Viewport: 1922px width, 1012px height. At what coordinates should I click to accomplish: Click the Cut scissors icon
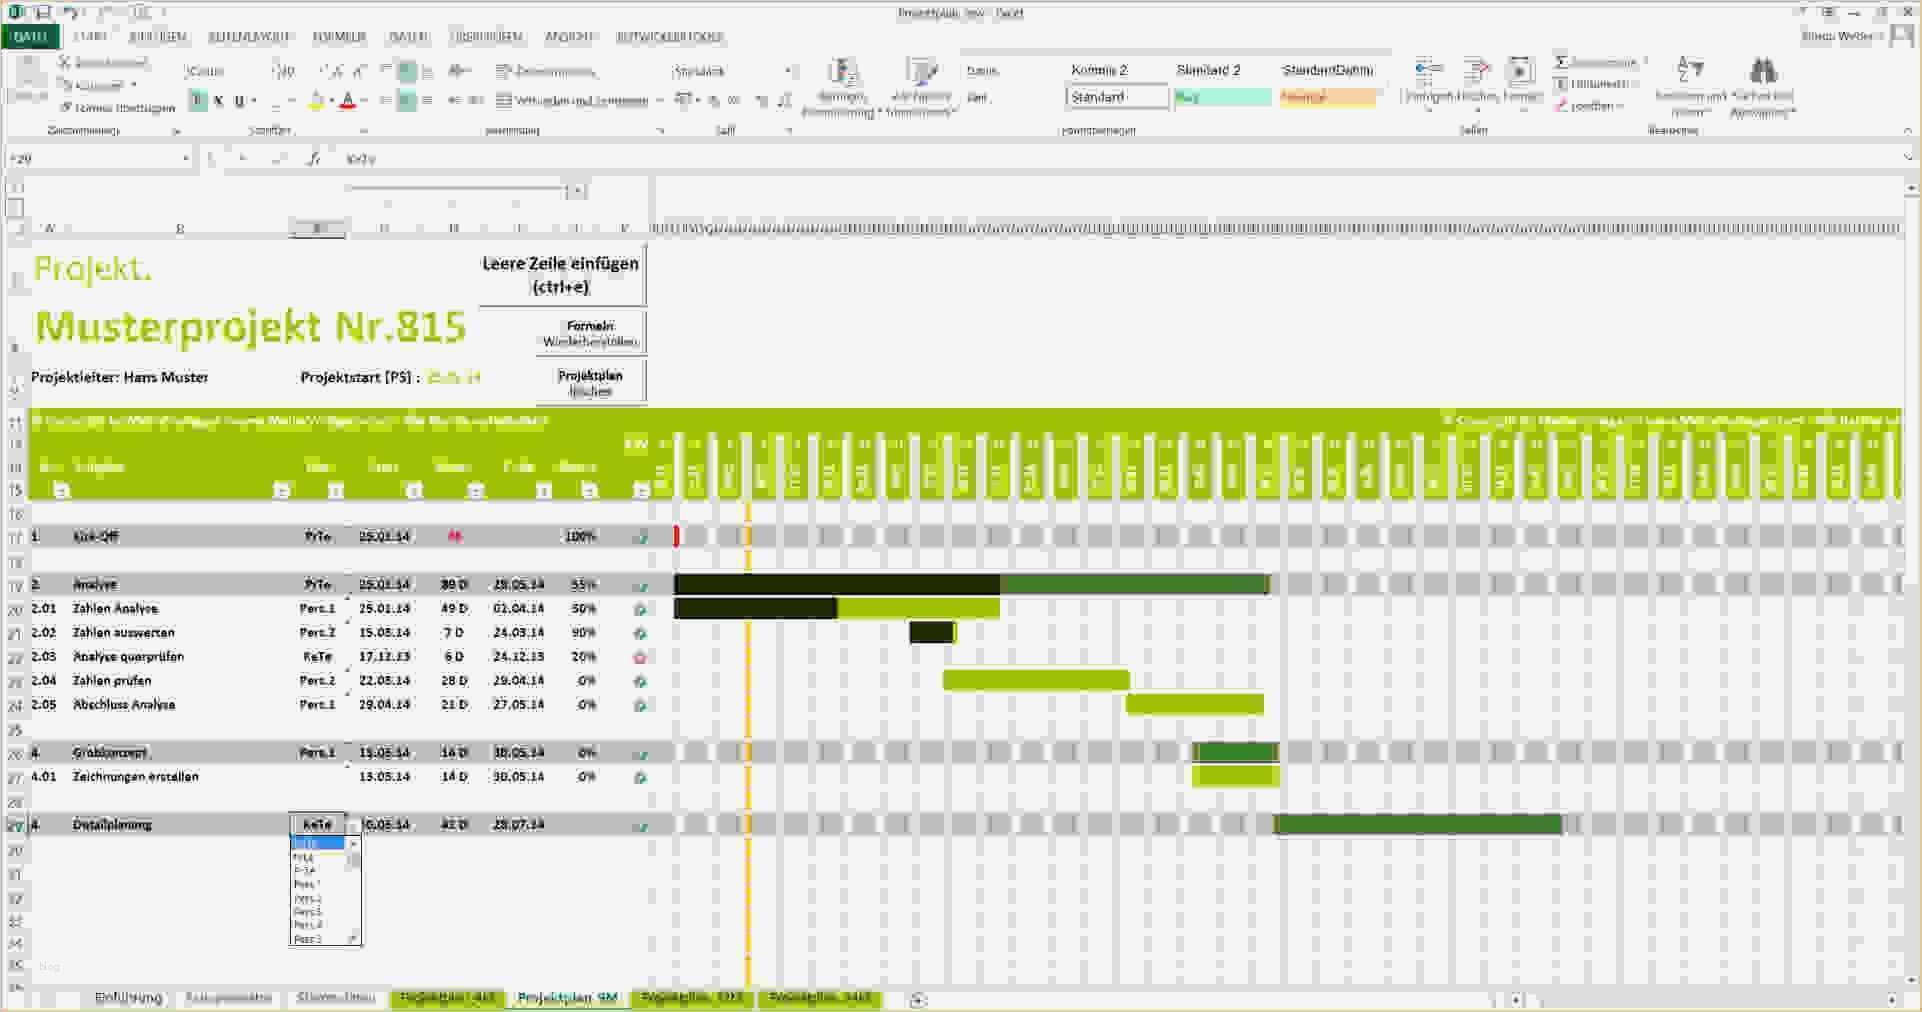[65, 62]
